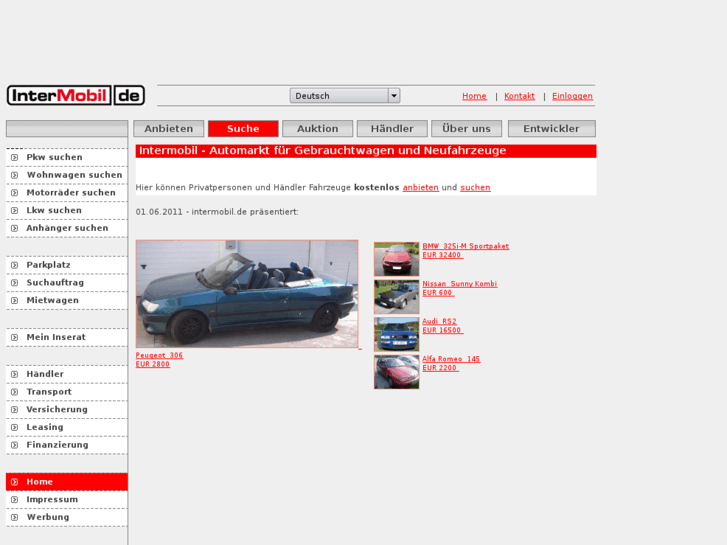The height and width of the screenshot is (545, 727).
Task: Click the EUR 2800 price link
Action: click(x=153, y=364)
